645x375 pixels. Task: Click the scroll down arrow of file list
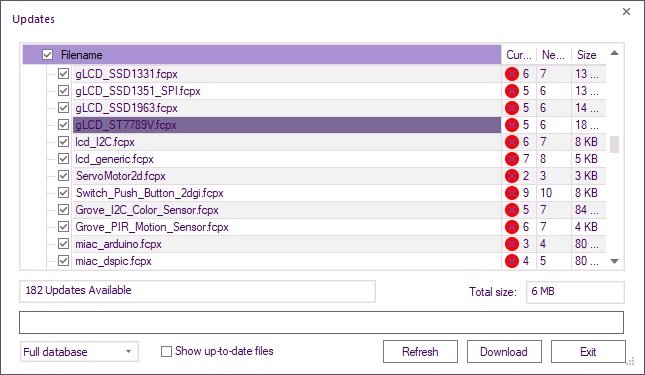click(614, 261)
